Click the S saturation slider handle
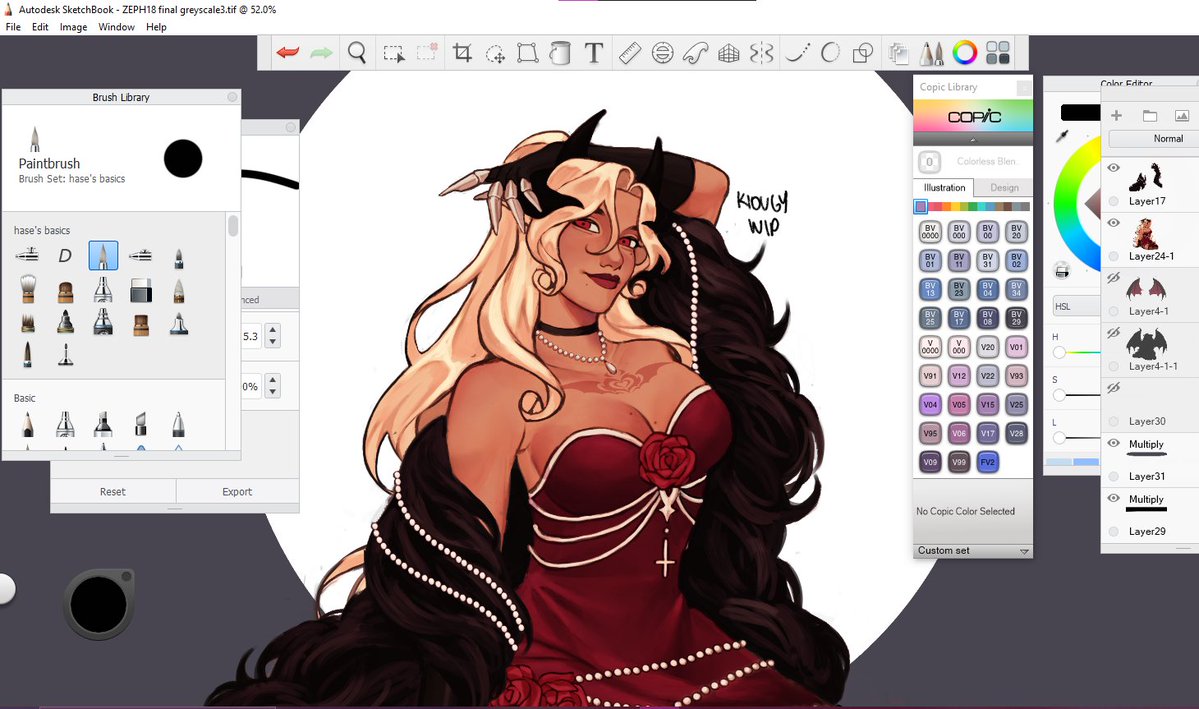The height and width of the screenshot is (709, 1199). 1059,395
